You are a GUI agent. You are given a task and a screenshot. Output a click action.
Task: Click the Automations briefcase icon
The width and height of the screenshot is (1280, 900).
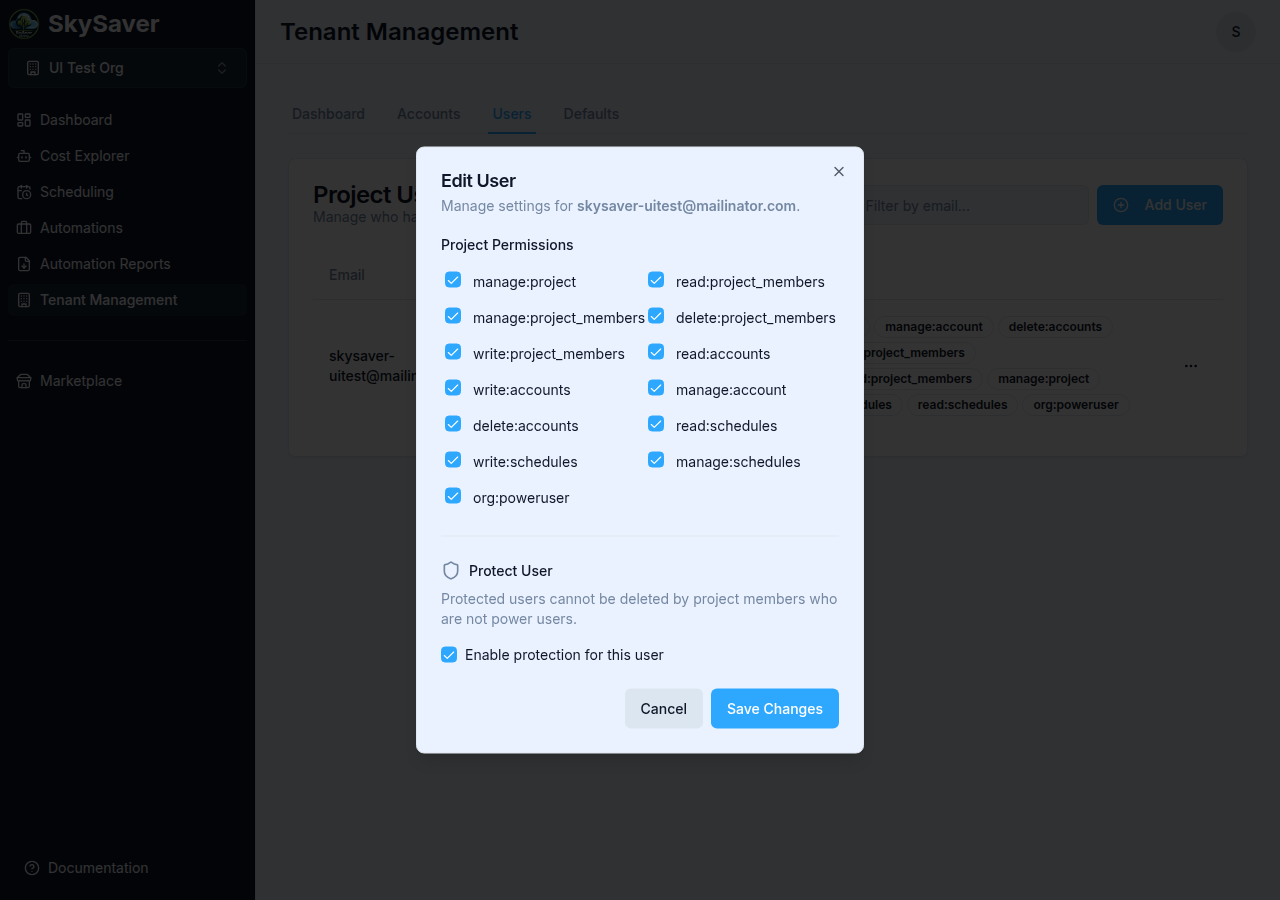pyautogui.click(x=24, y=228)
